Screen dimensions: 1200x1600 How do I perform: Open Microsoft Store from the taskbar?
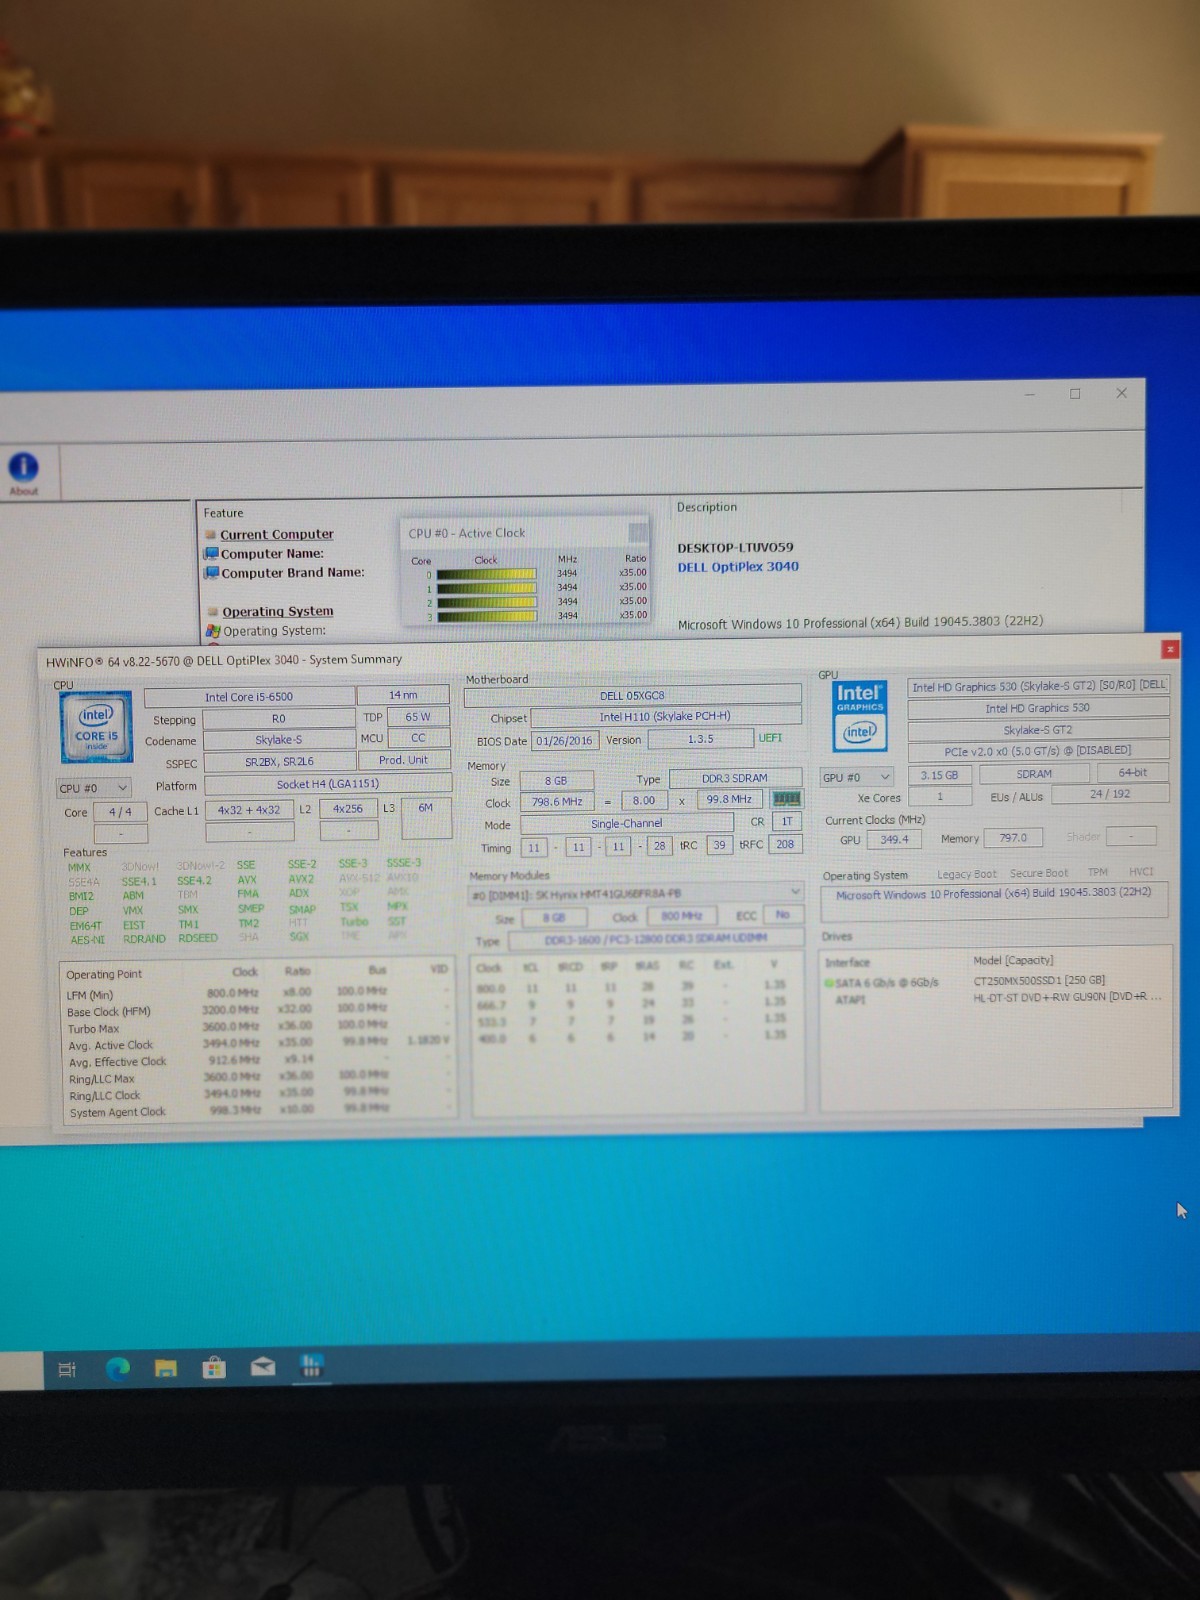pos(214,1367)
